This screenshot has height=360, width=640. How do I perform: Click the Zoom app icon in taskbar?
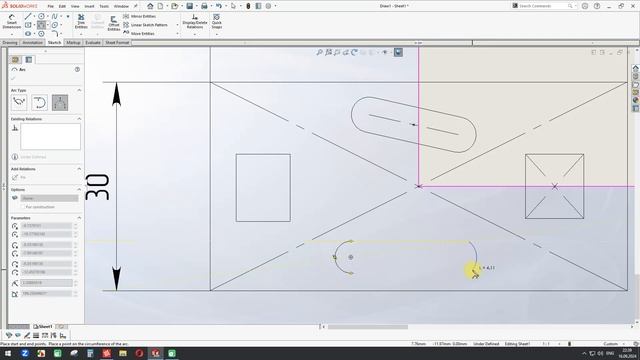click(x=24, y=353)
